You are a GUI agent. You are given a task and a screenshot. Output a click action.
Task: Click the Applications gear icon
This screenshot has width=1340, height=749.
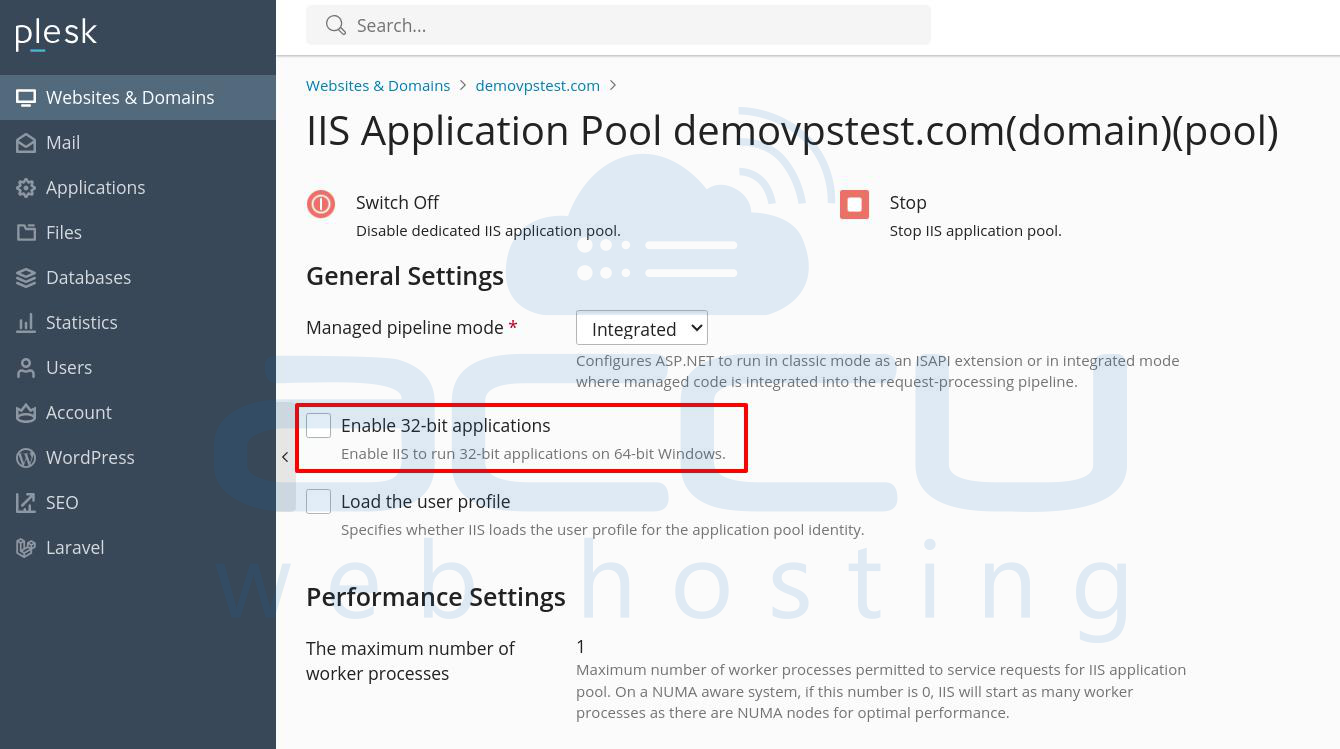(x=26, y=188)
